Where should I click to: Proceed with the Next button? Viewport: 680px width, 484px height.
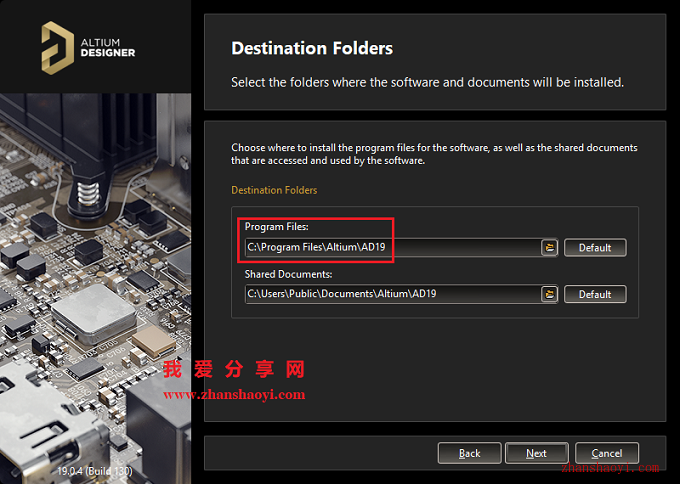(x=537, y=453)
